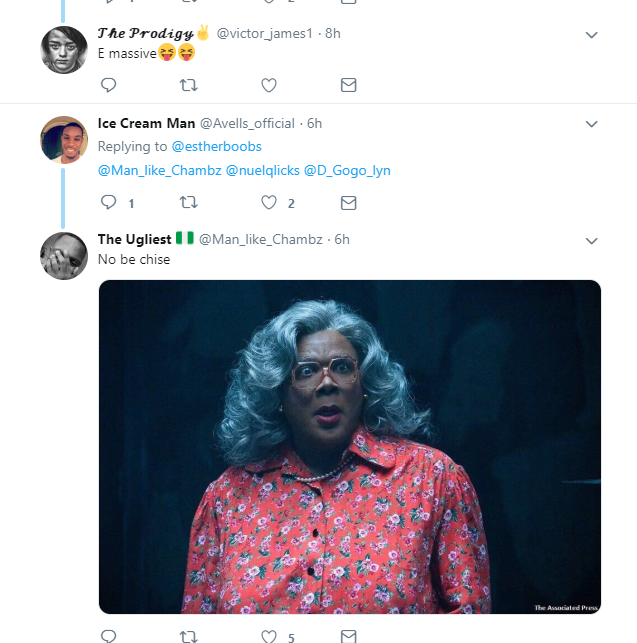
Task: Like The Ugliest's "No be chise" tweet
Action: (x=268, y=635)
